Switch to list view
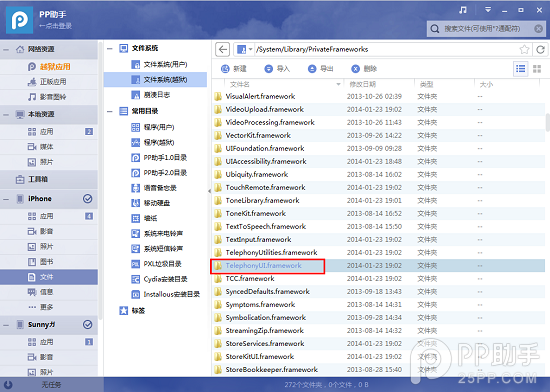Image resolution: width=550 pixels, height=392 pixels. point(521,69)
